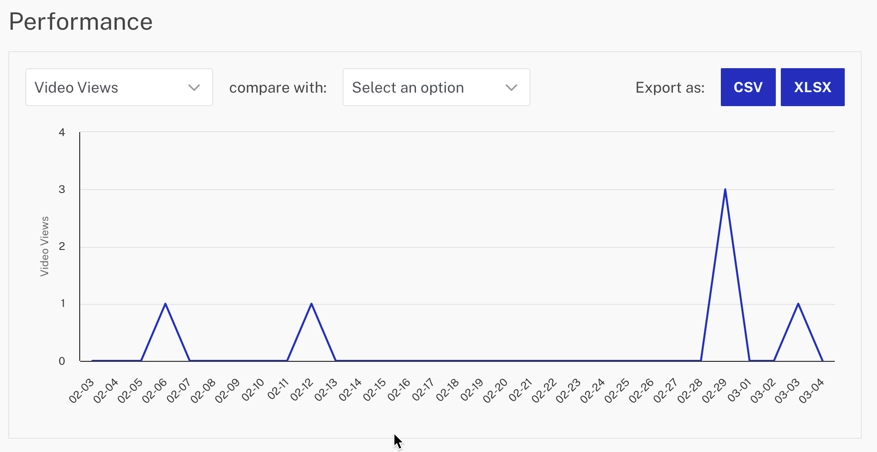This screenshot has width=877, height=452.
Task: Click the chart peak at 02-29
Action: coord(725,190)
